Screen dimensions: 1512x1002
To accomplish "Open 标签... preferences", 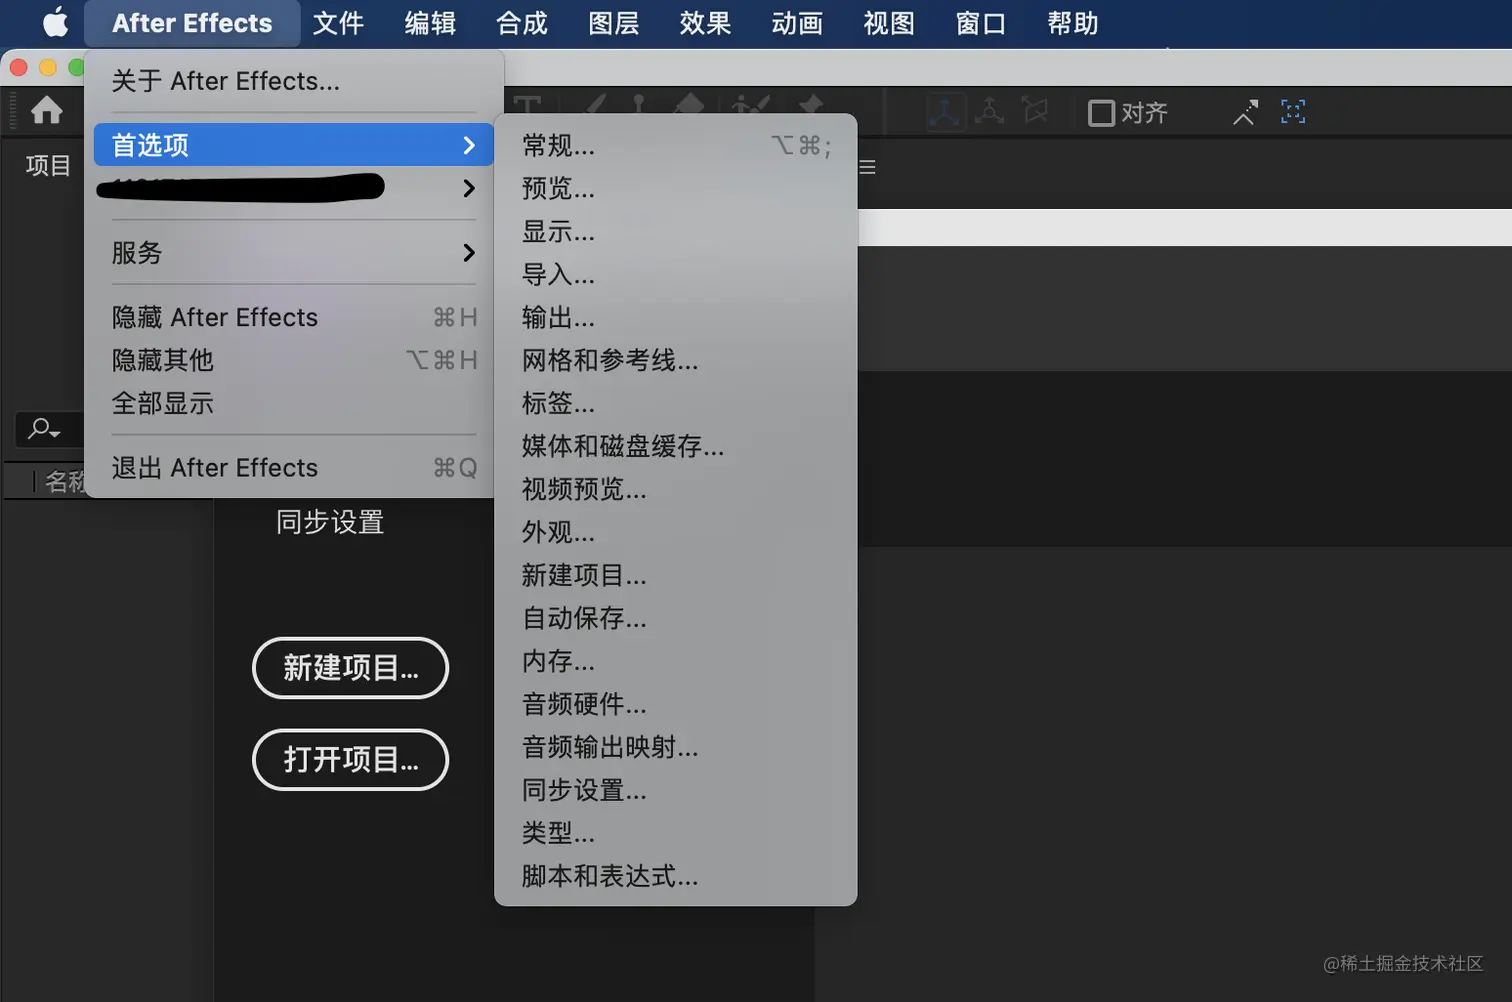I will pyautogui.click(x=676, y=404).
